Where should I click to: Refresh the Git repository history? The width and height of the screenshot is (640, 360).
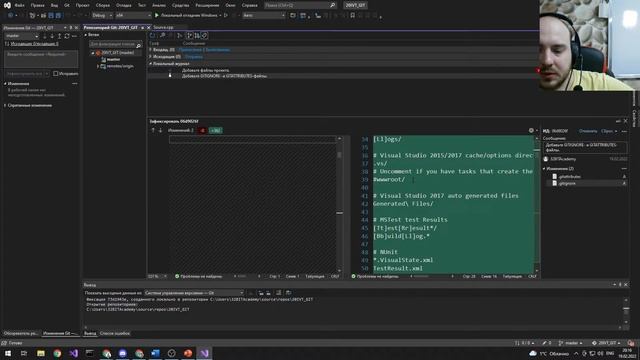coord(153,36)
